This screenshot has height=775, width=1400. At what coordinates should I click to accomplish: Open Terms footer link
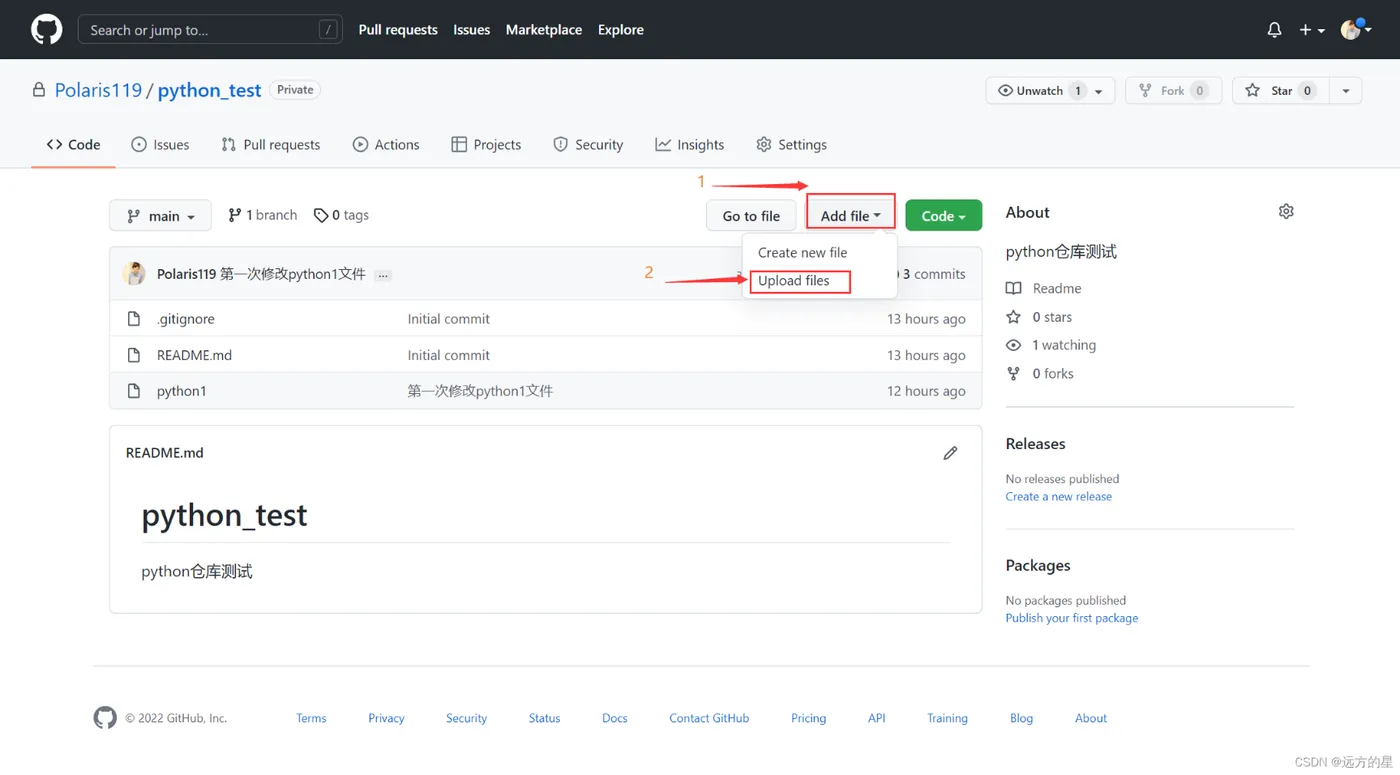311,718
